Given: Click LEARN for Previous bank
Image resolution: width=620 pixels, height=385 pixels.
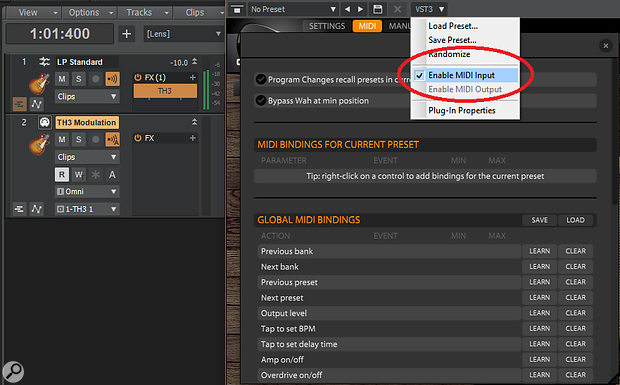Looking at the screenshot, I should [x=539, y=251].
